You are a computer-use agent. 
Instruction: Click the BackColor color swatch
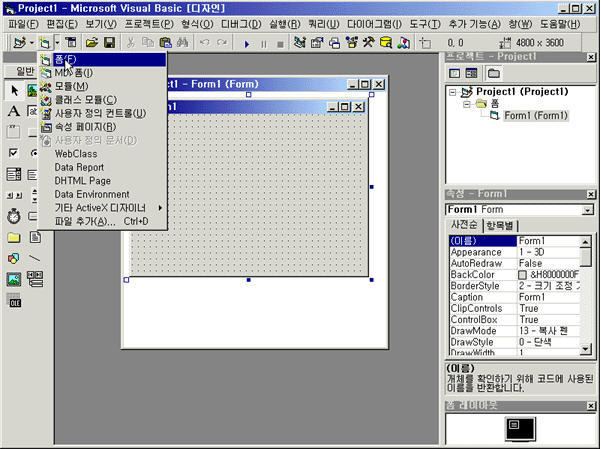(522, 275)
